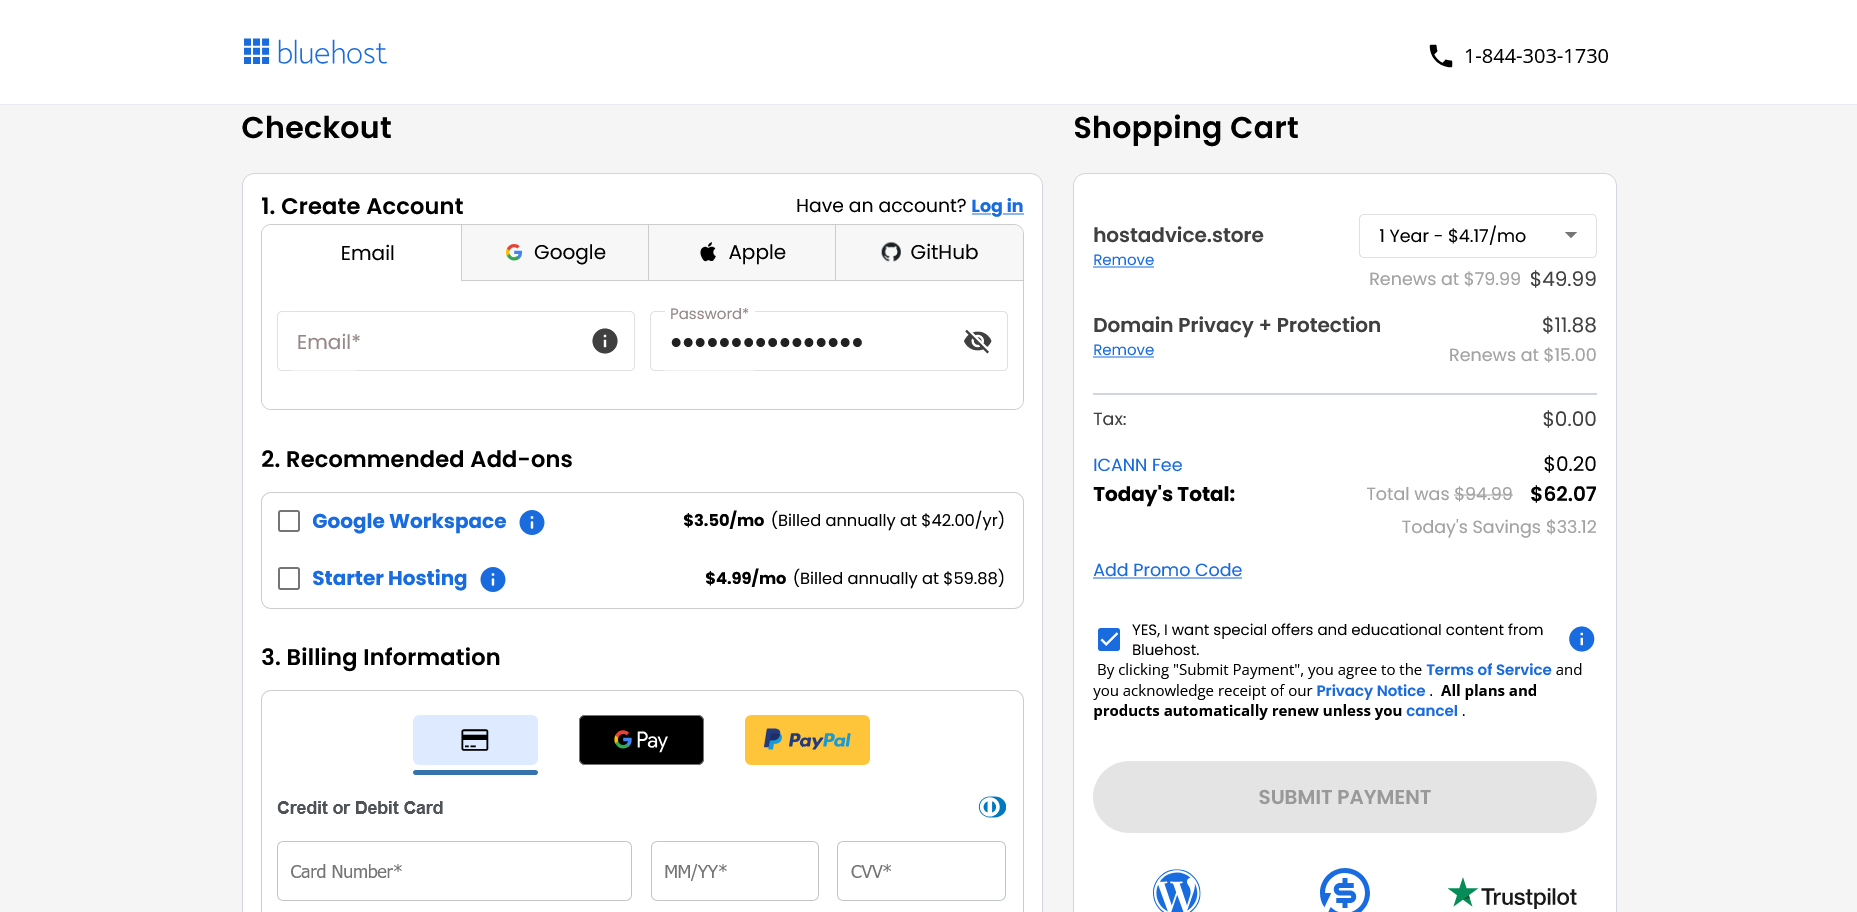This screenshot has width=1857, height=912.
Task: Click the ICANN Fee link
Action: 1137,465
